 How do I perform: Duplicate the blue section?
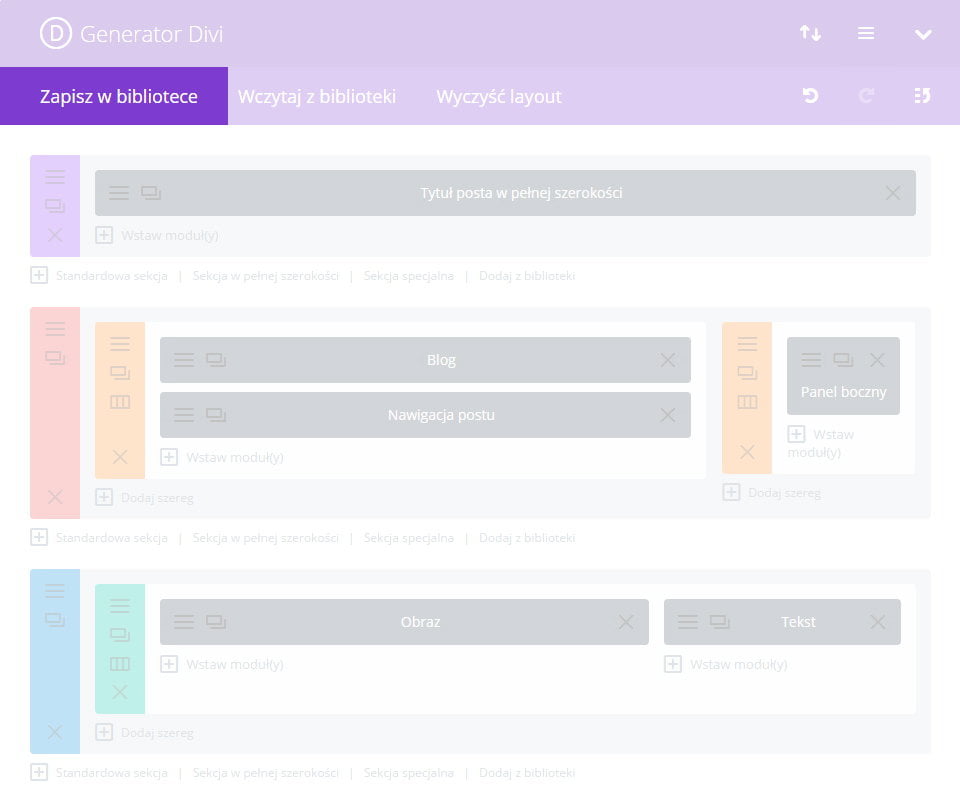55,620
